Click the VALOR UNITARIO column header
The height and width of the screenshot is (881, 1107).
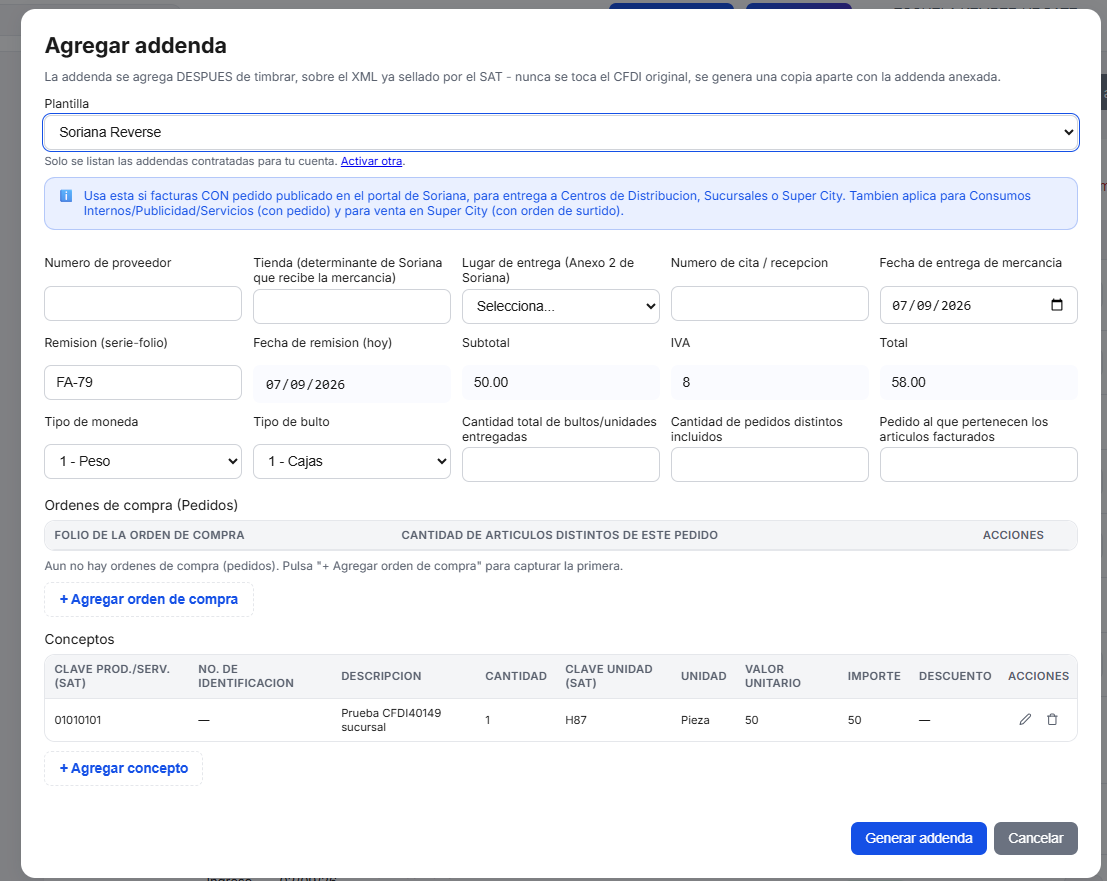pos(772,676)
